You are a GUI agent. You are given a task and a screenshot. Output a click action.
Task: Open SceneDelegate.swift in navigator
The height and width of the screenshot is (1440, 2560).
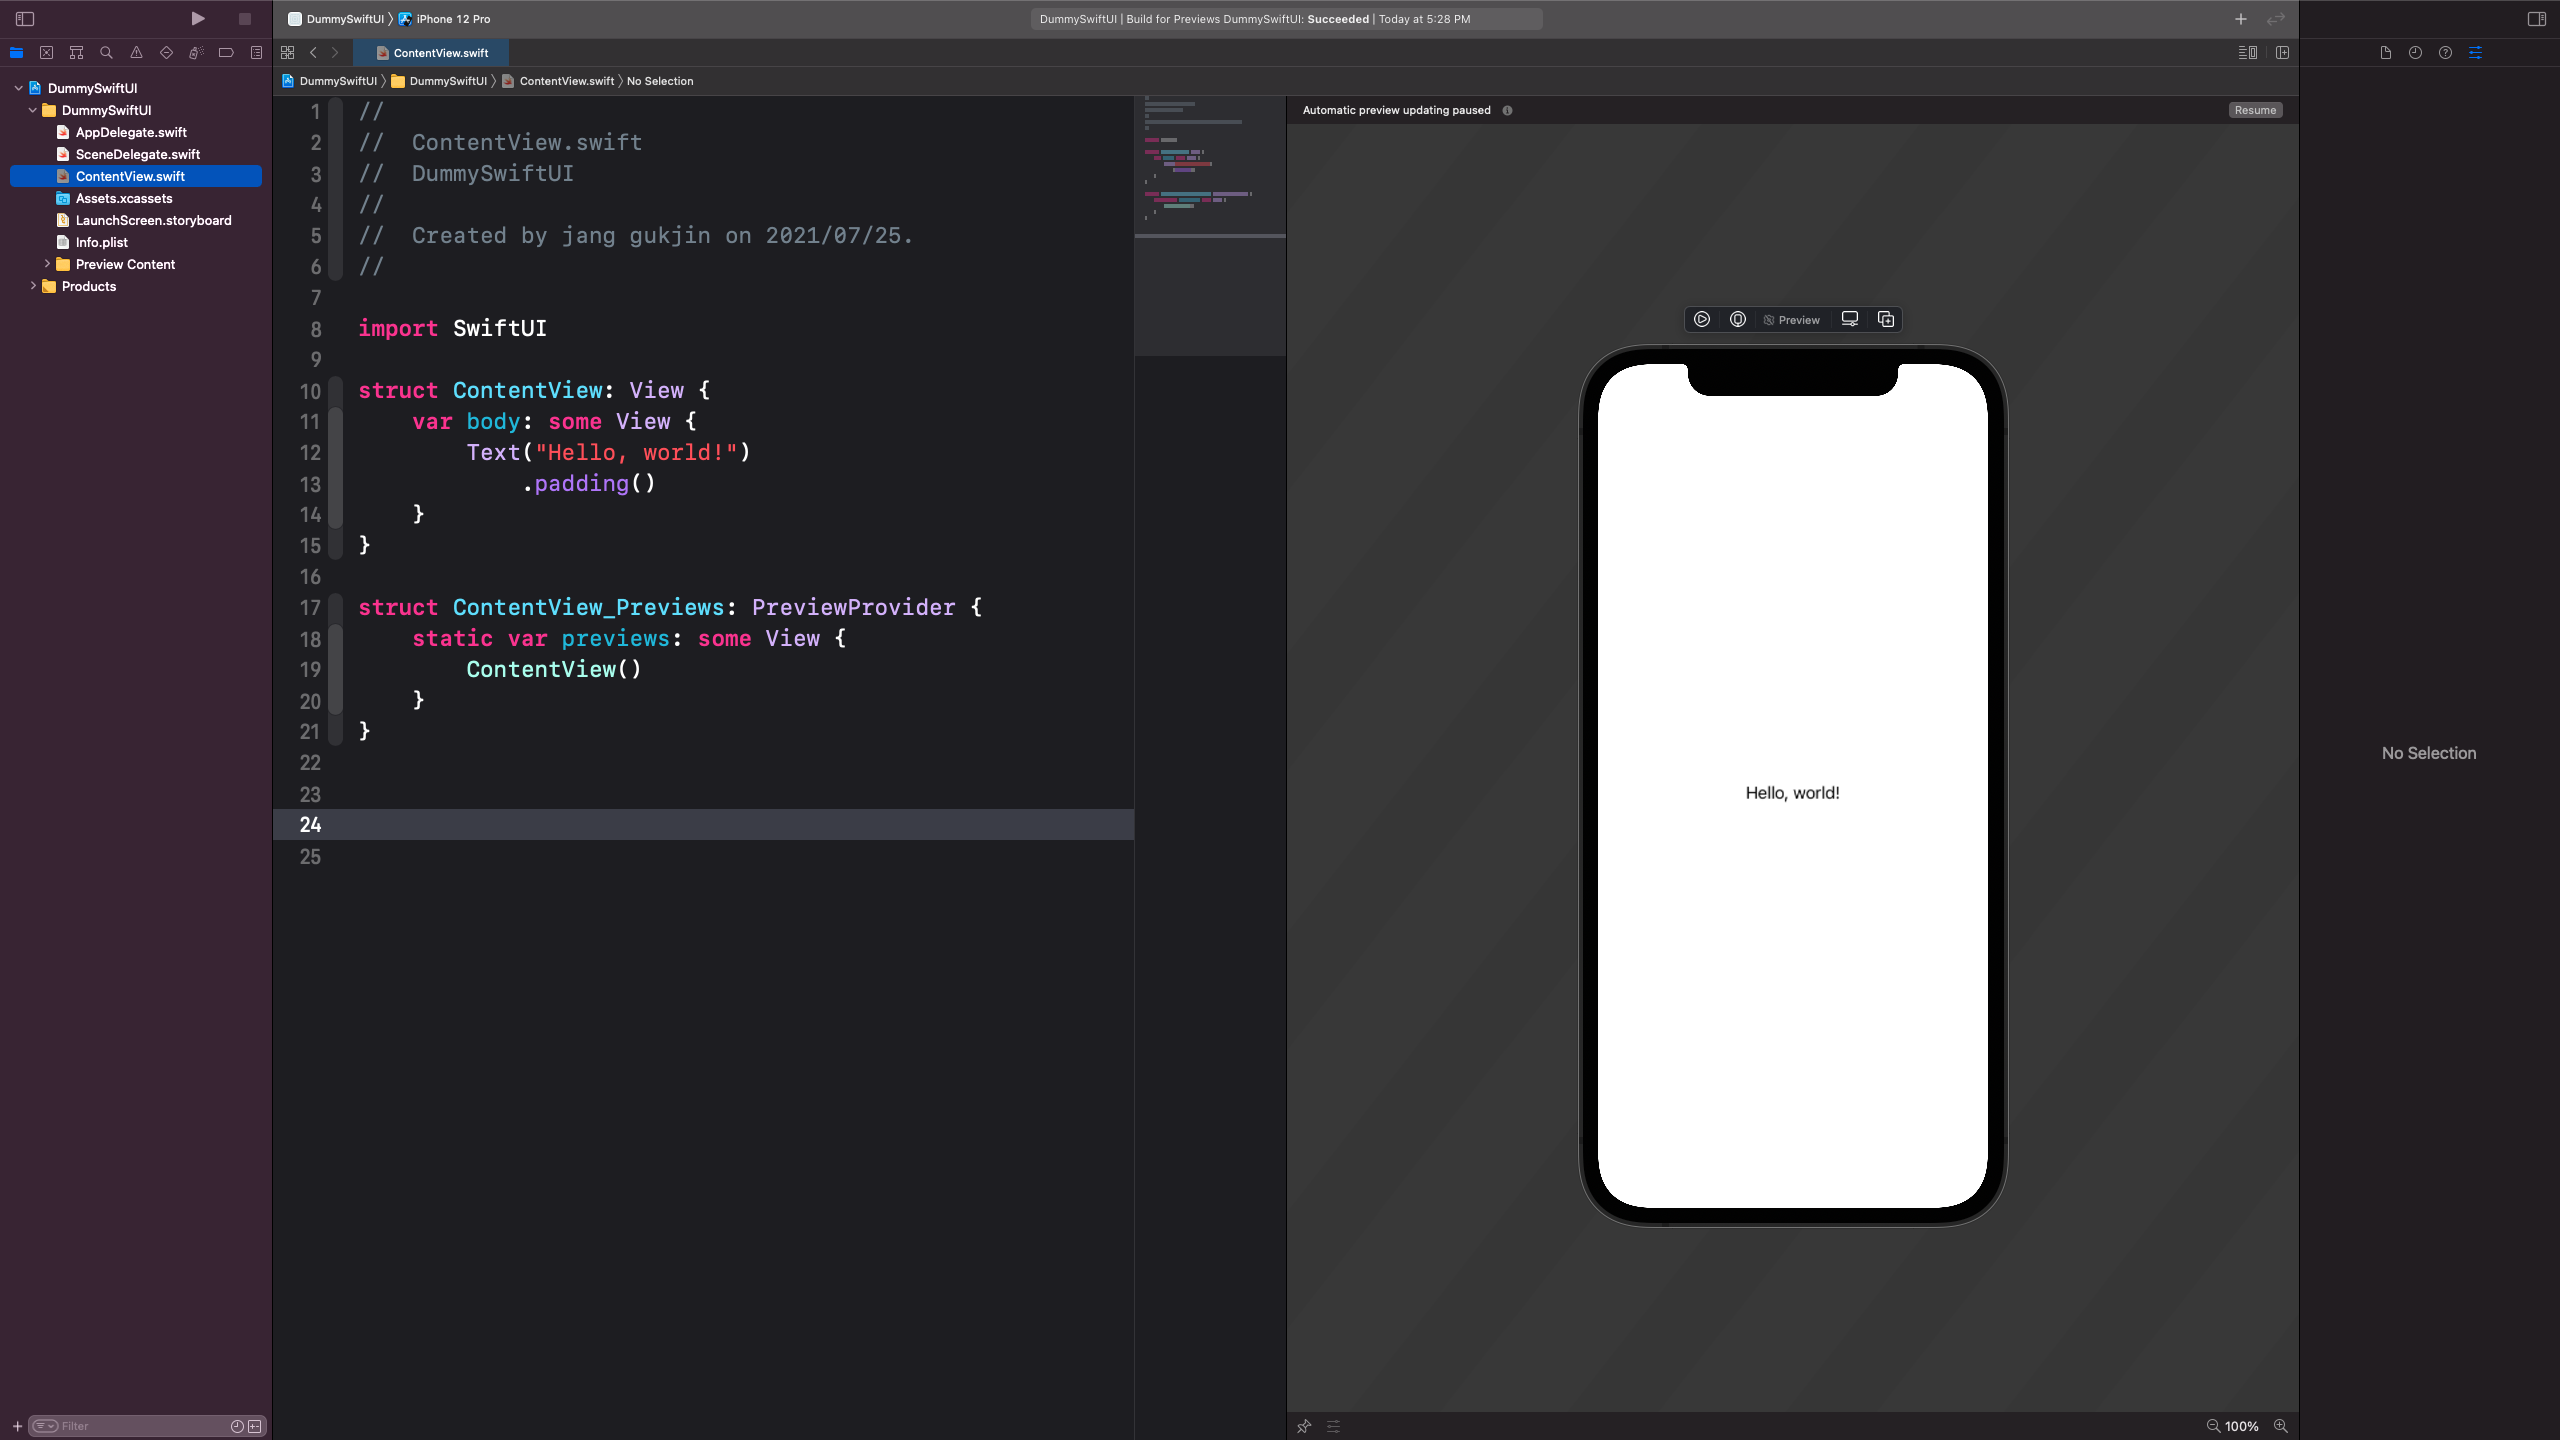coord(138,154)
